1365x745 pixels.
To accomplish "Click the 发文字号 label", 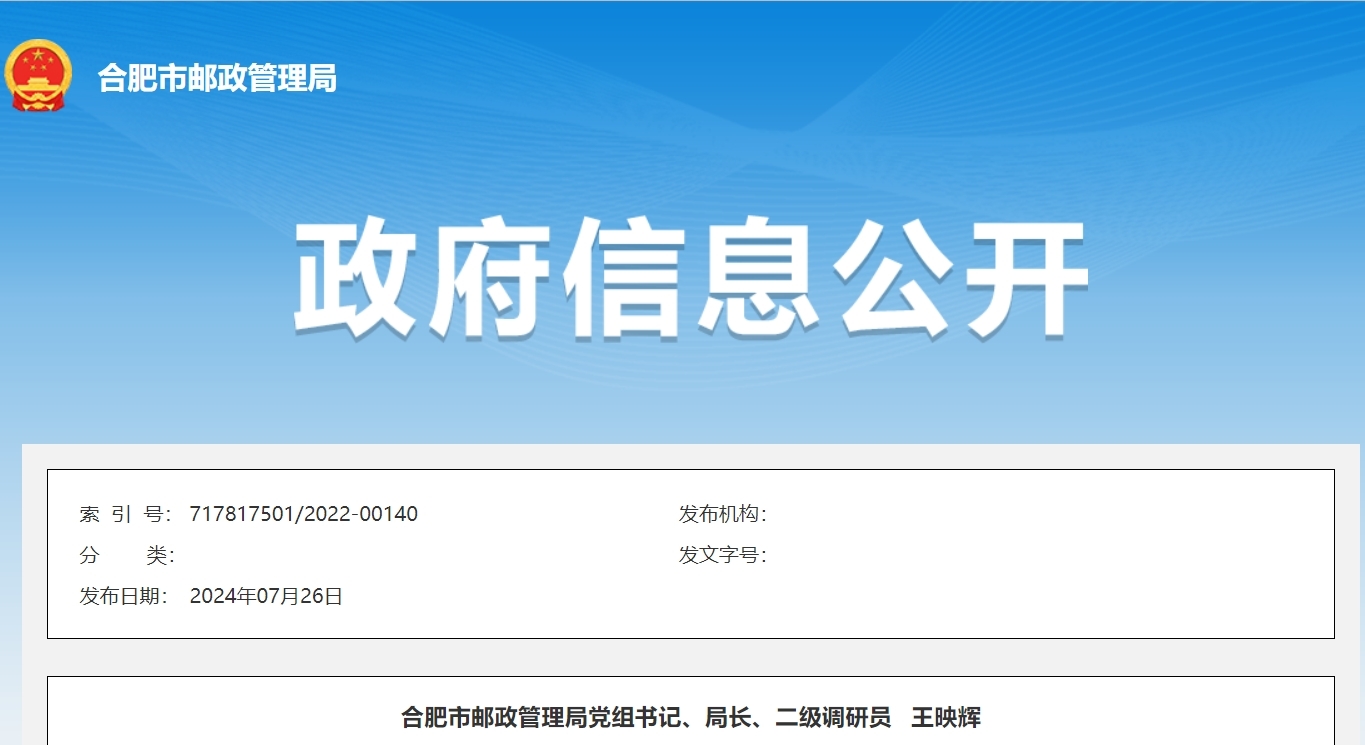I will tap(723, 556).
